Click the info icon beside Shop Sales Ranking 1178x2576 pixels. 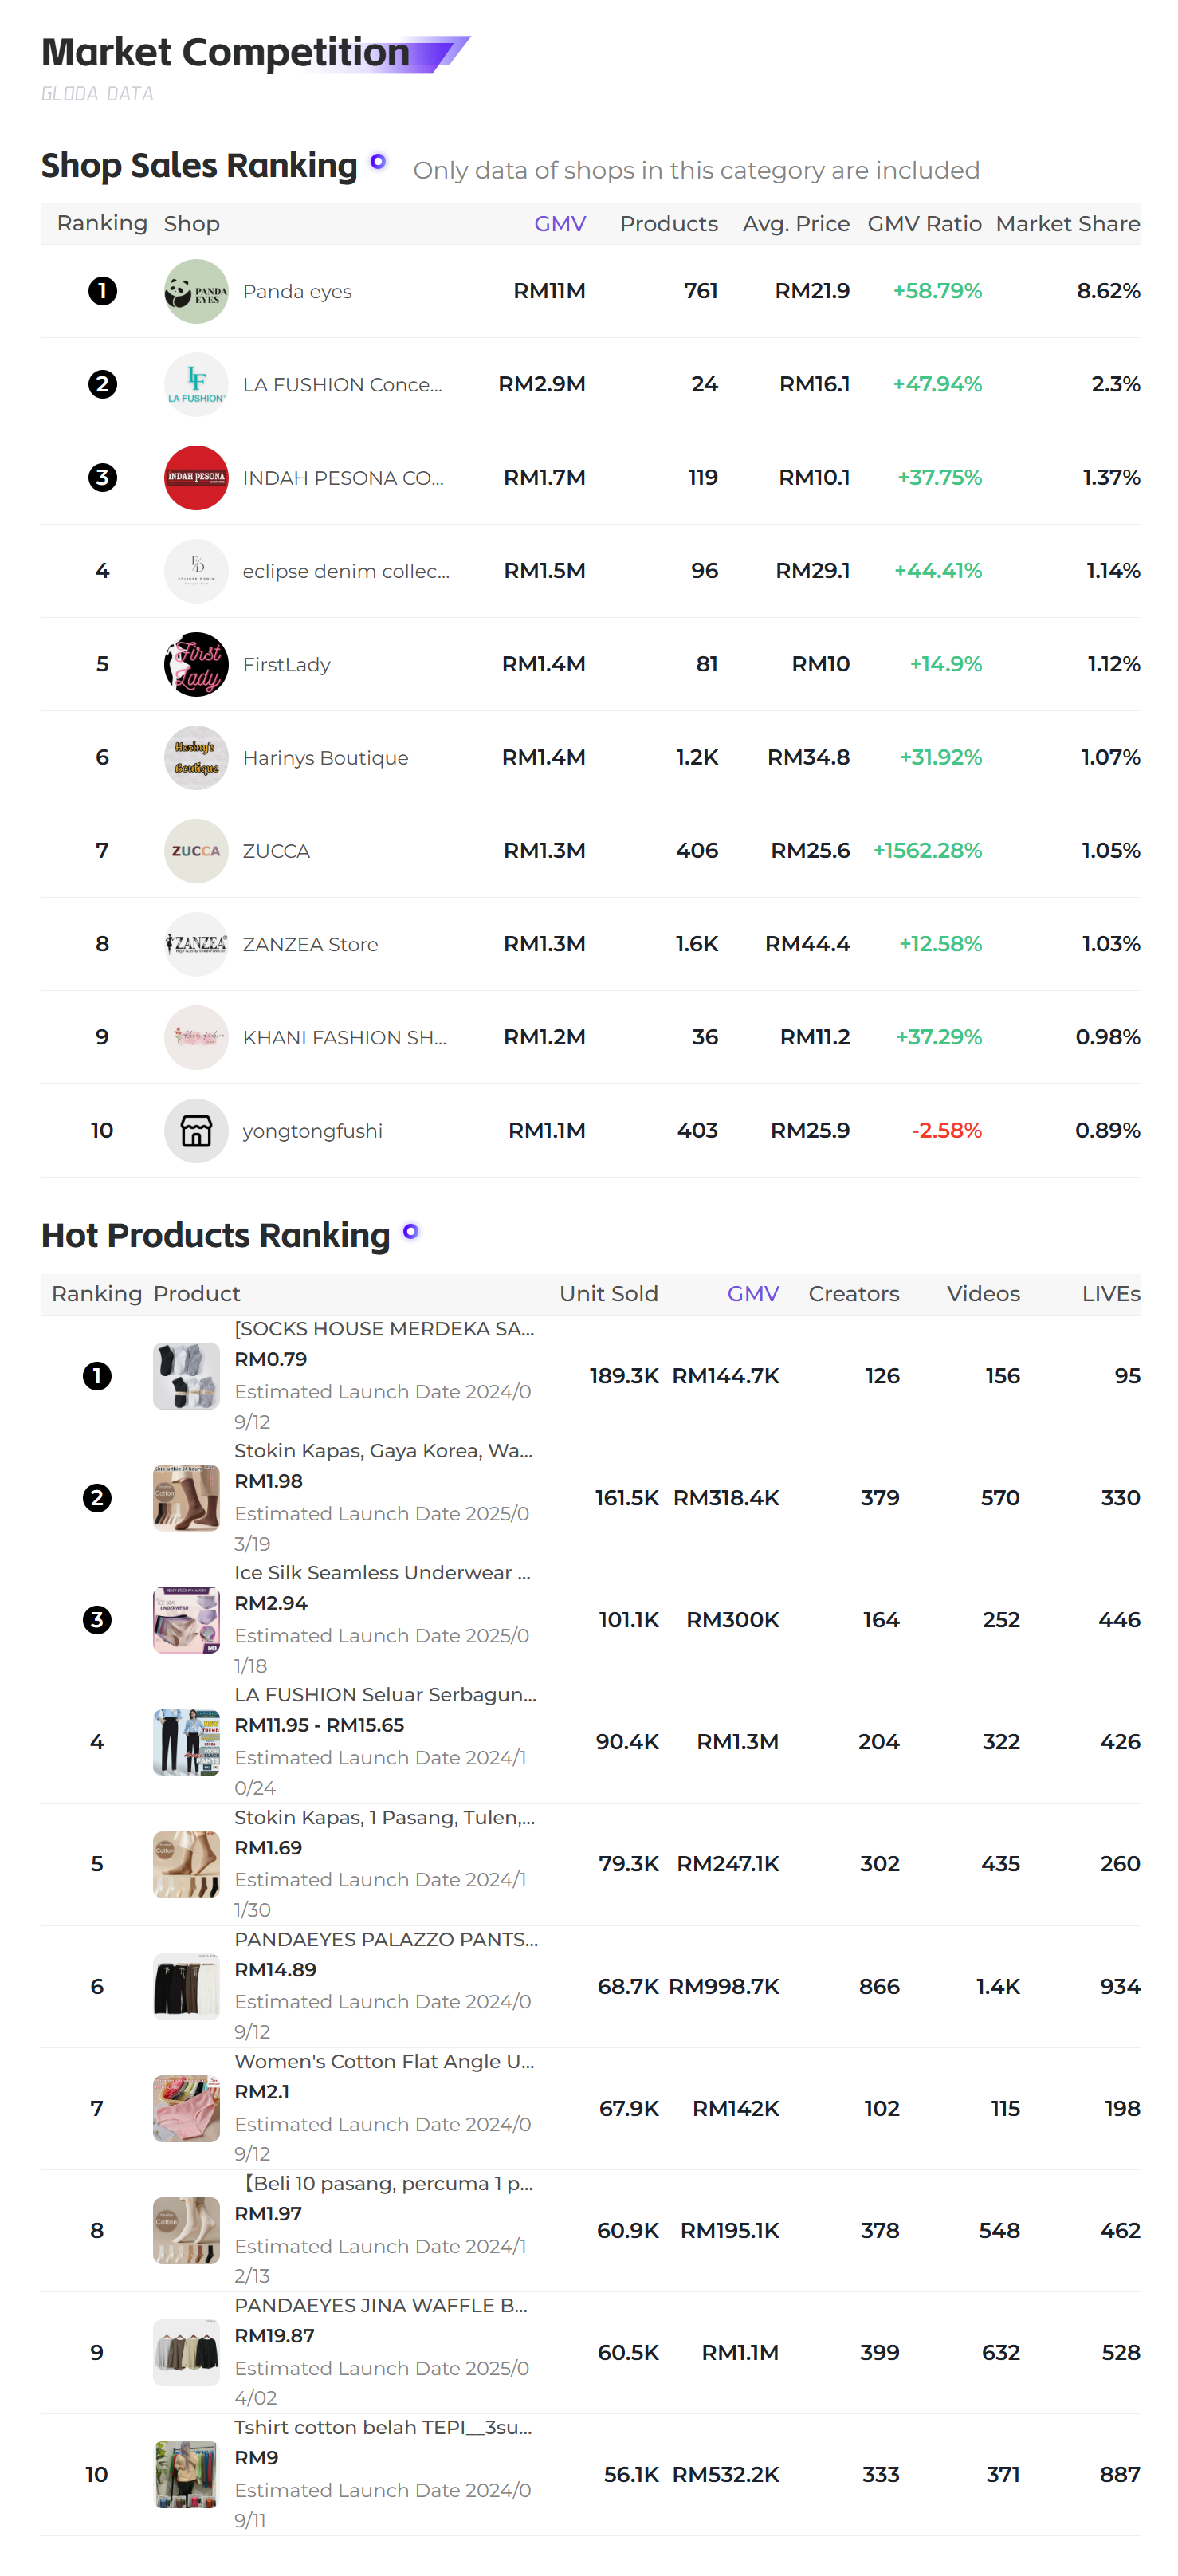378,161
